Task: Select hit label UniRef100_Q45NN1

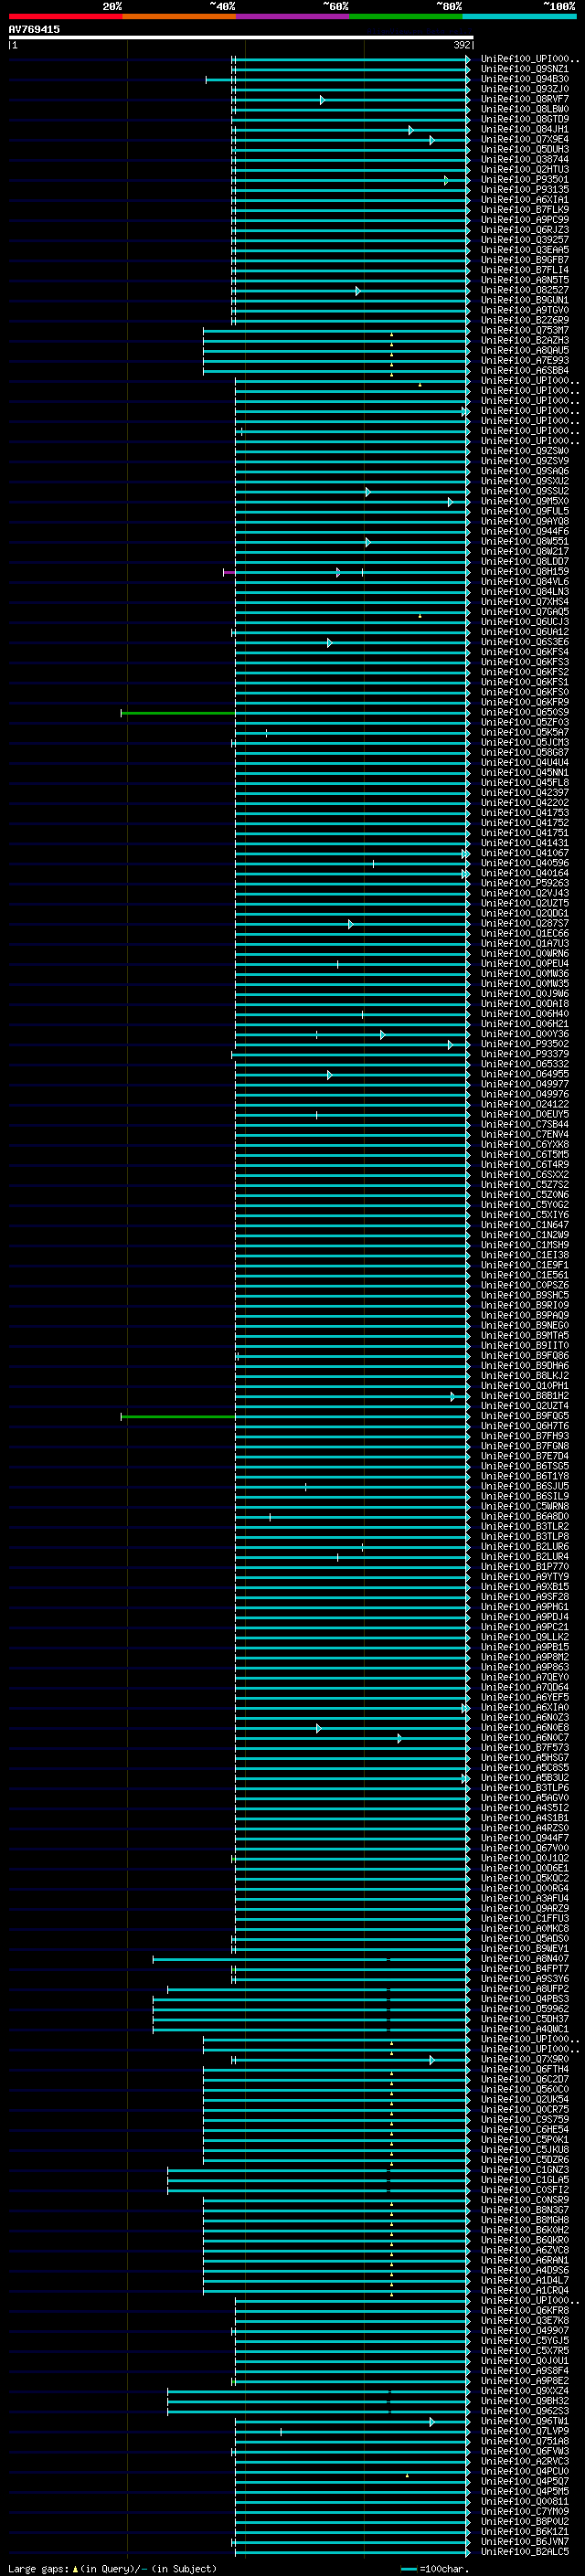Action: (524, 773)
